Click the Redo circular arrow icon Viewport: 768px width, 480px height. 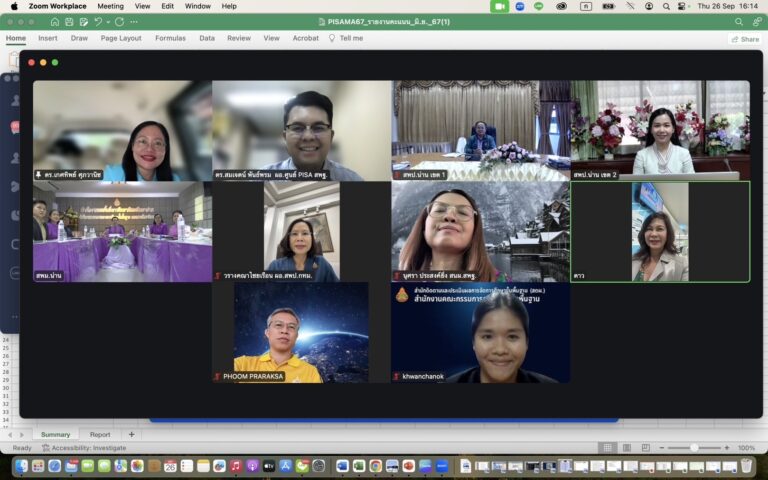coord(120,22)
